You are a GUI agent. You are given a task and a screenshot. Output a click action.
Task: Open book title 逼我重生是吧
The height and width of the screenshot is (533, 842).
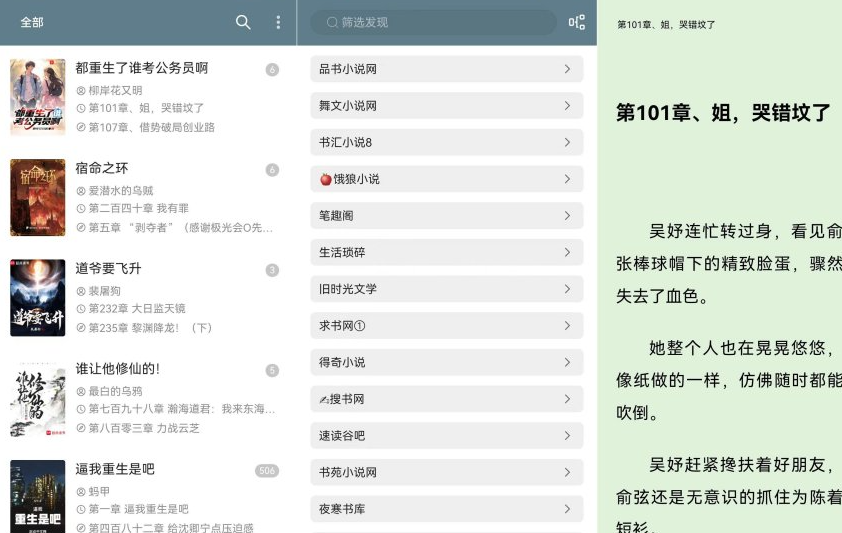[x=115, y=469]
